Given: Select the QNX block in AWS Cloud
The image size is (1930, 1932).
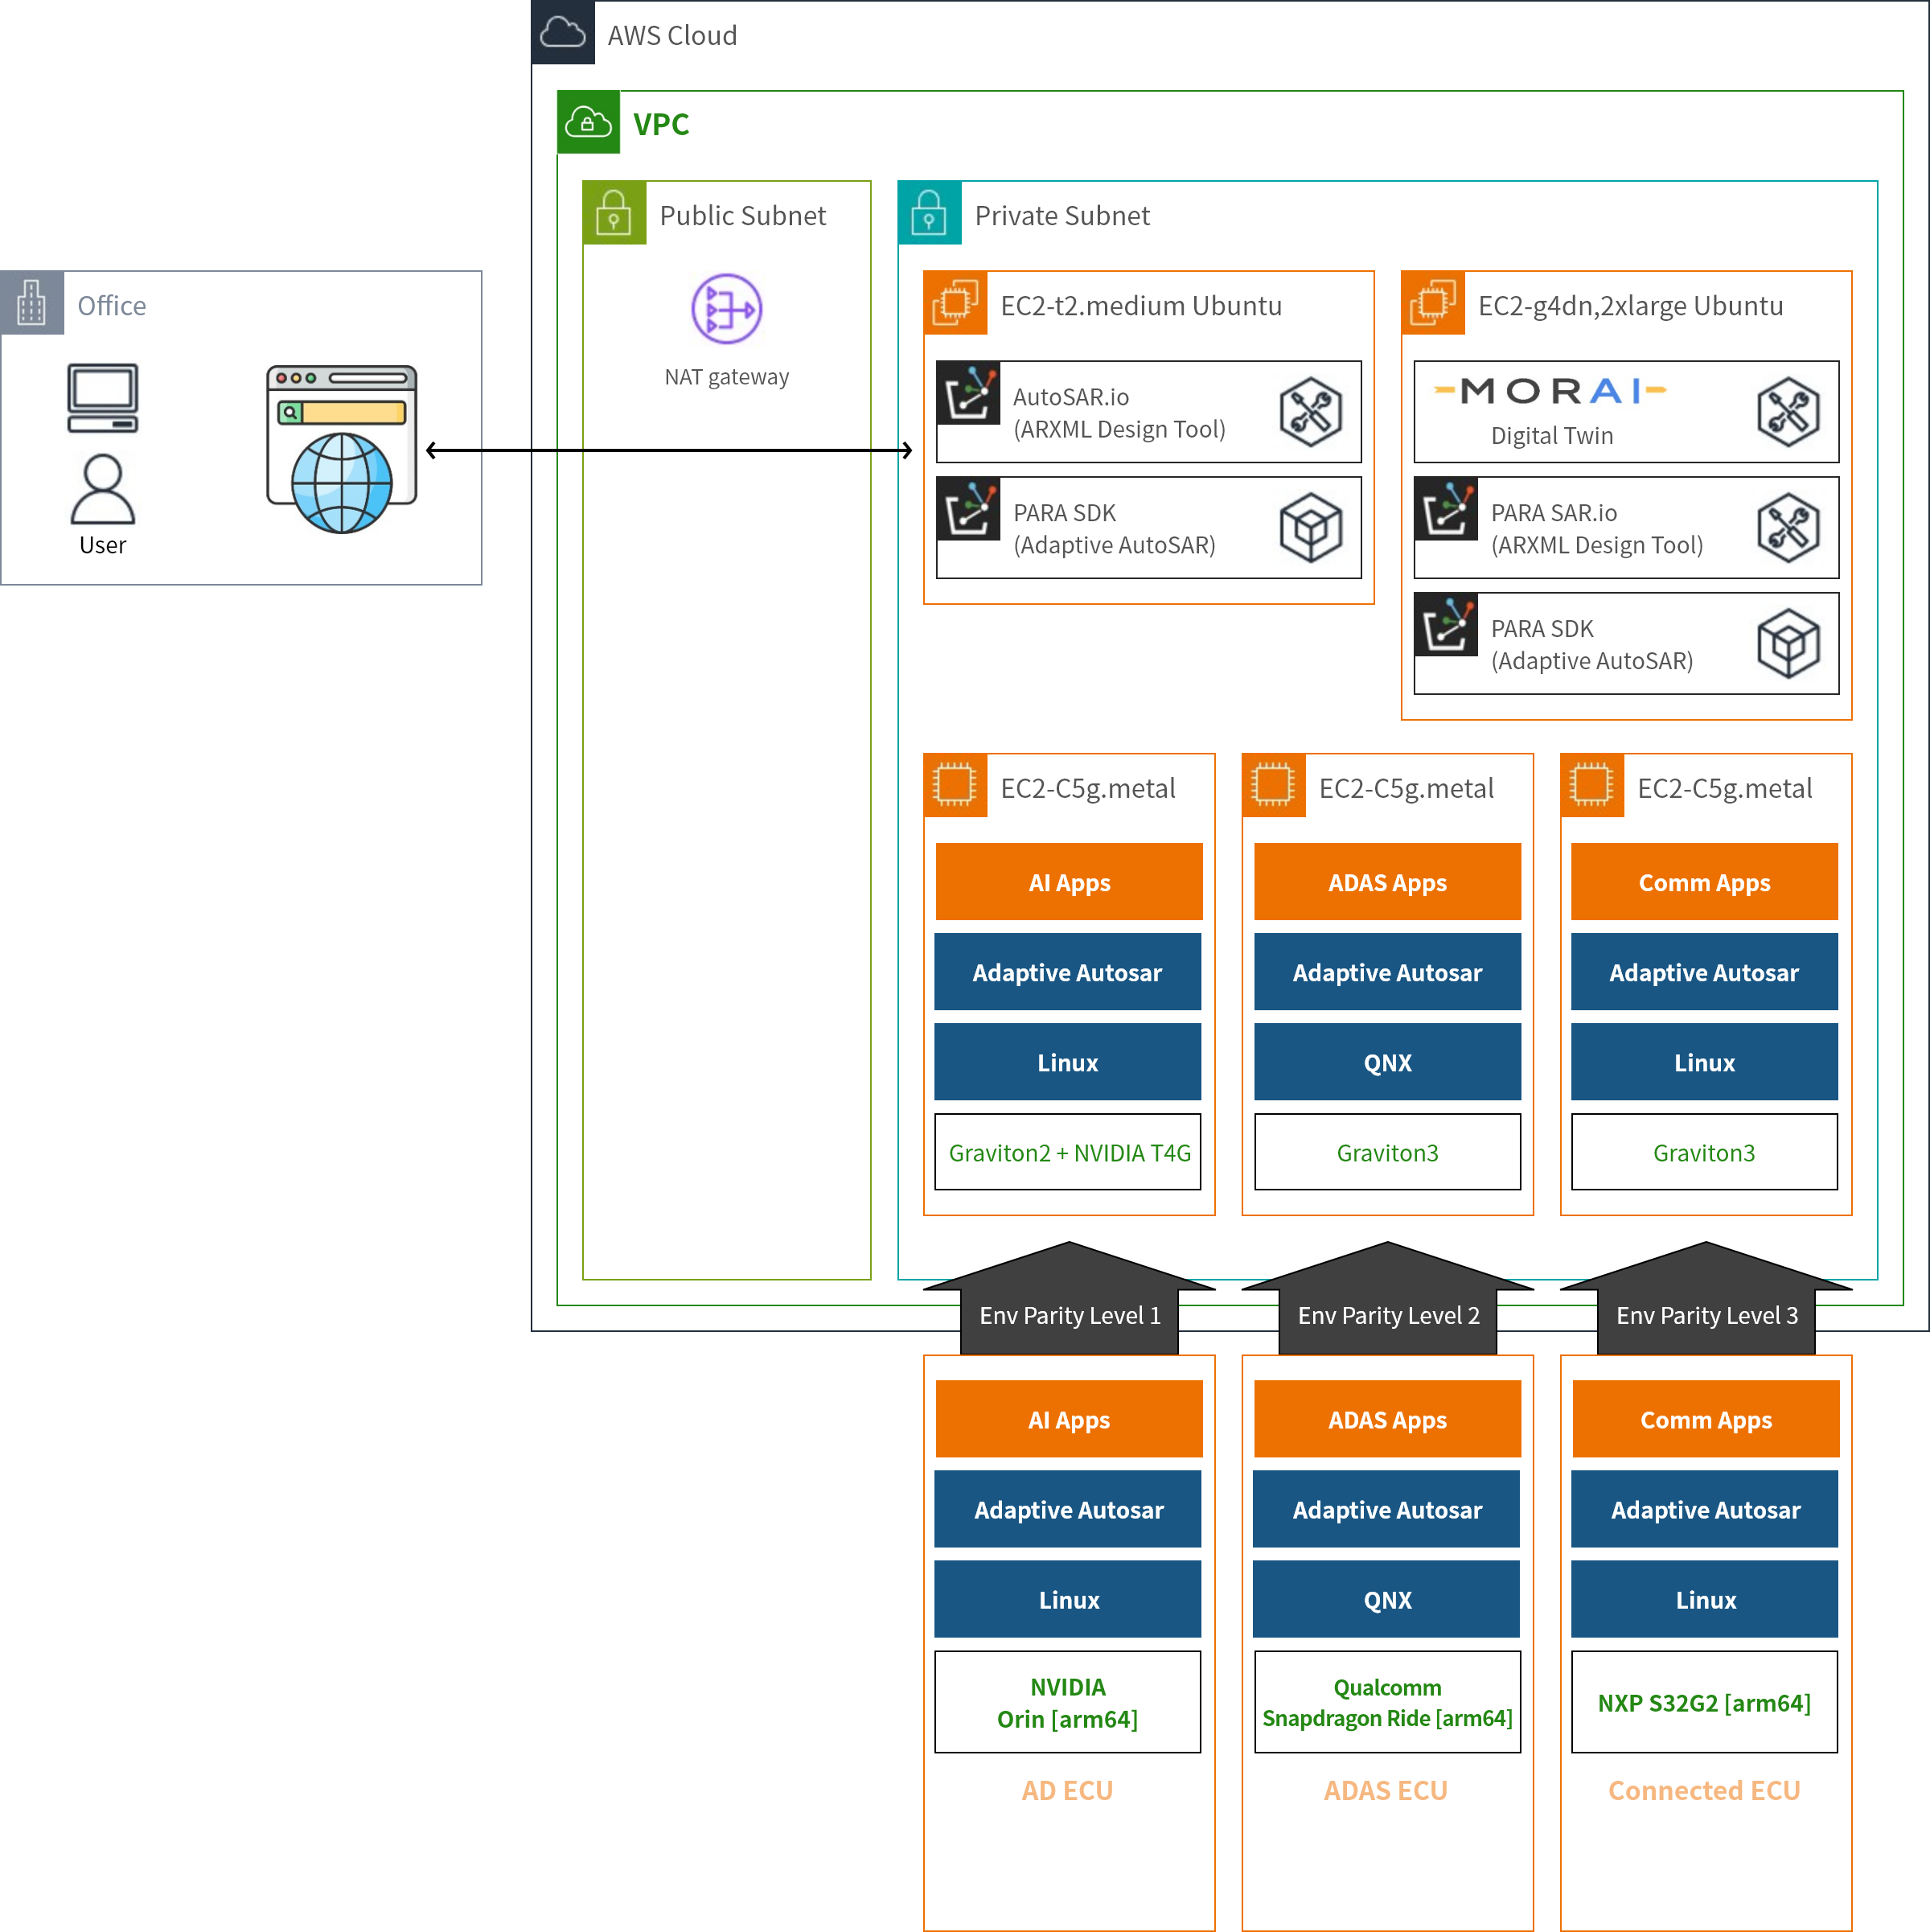Looking at the screenshot, I should (1387, 1062).
